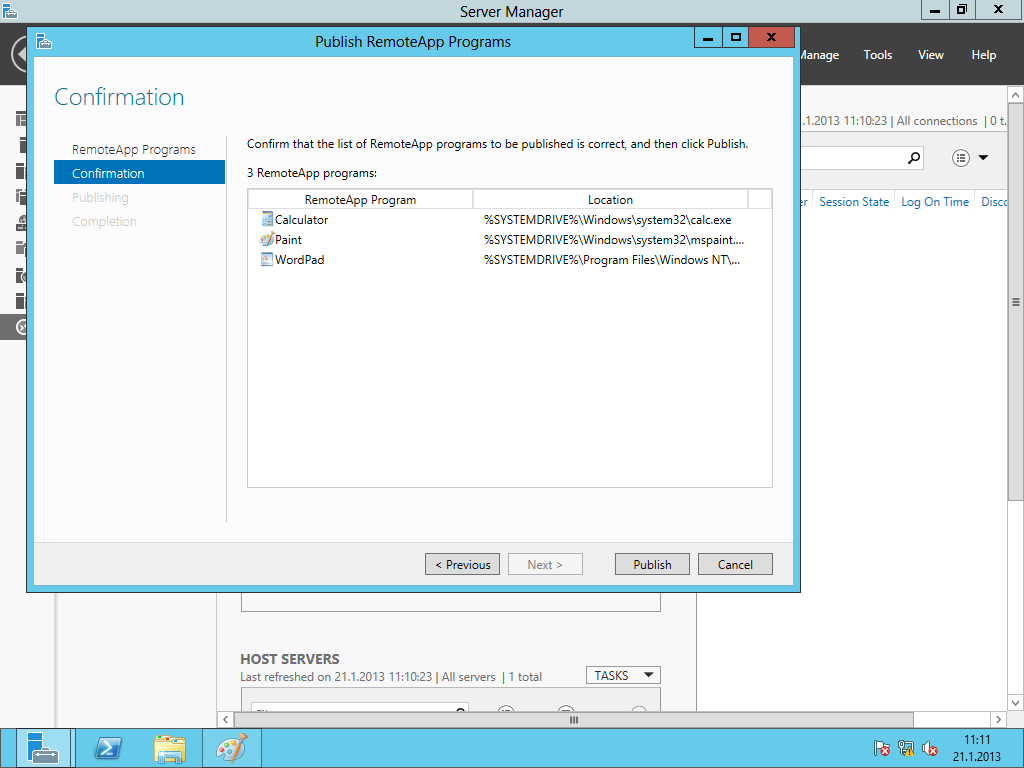
Task: Open PowerShell from the taskbar
Action: [107, 748]
